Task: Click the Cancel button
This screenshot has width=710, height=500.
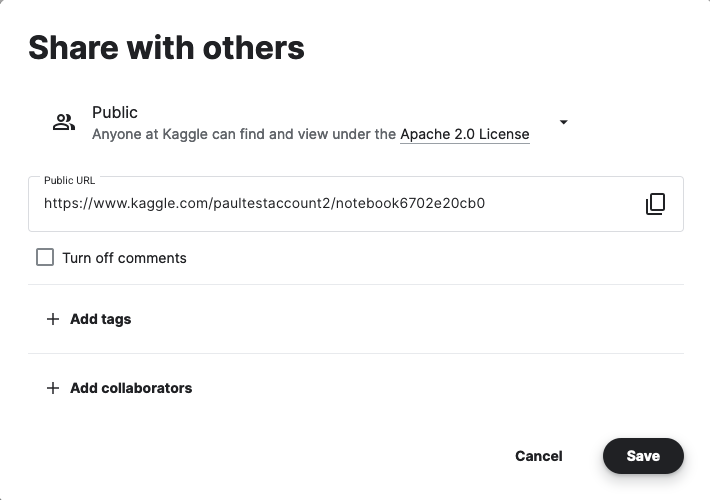Action: coord(539,456)
